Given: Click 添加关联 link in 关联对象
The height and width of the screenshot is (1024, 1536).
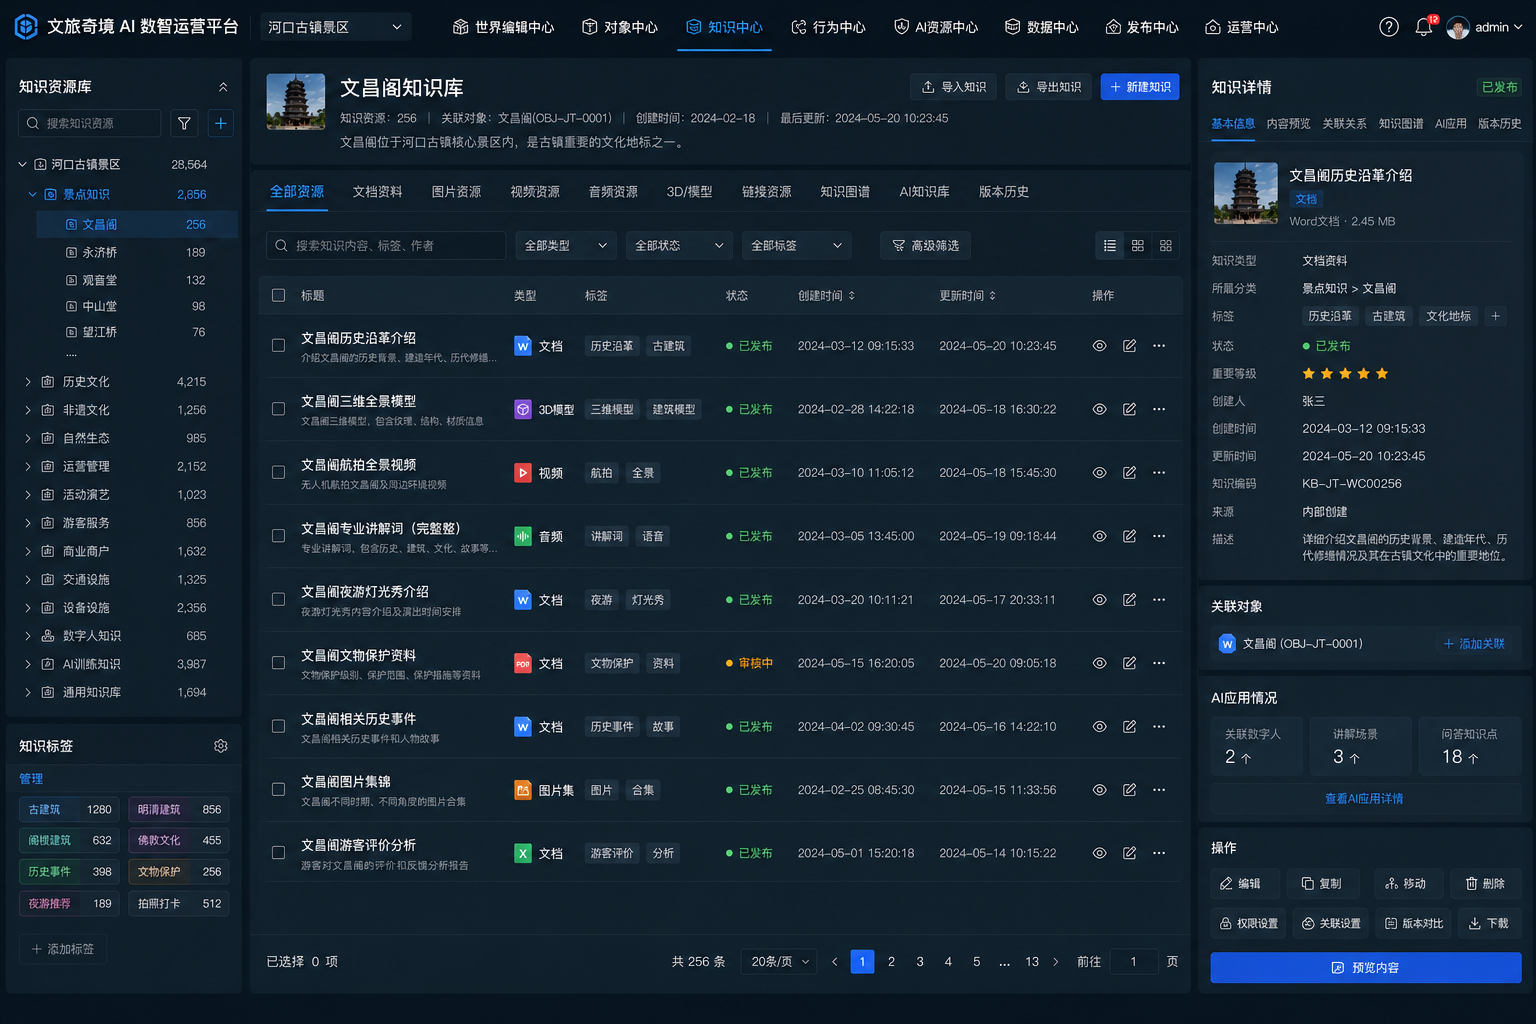Looking at the screenshot, I should (x=1474, y=644).
